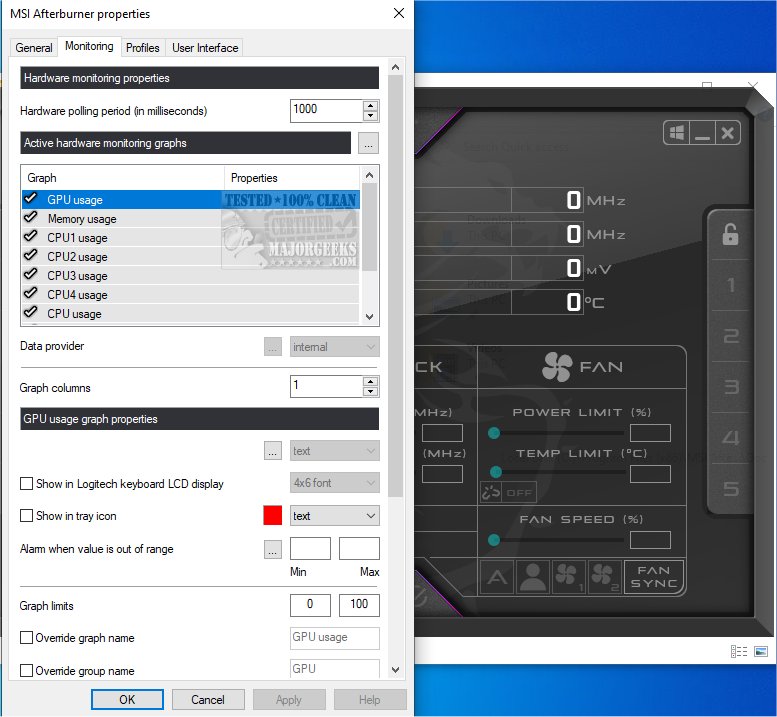Click the Graph limits minimum field showing 0
The height and width of the screenshot is (717, 777).
(x=310, y=605)
